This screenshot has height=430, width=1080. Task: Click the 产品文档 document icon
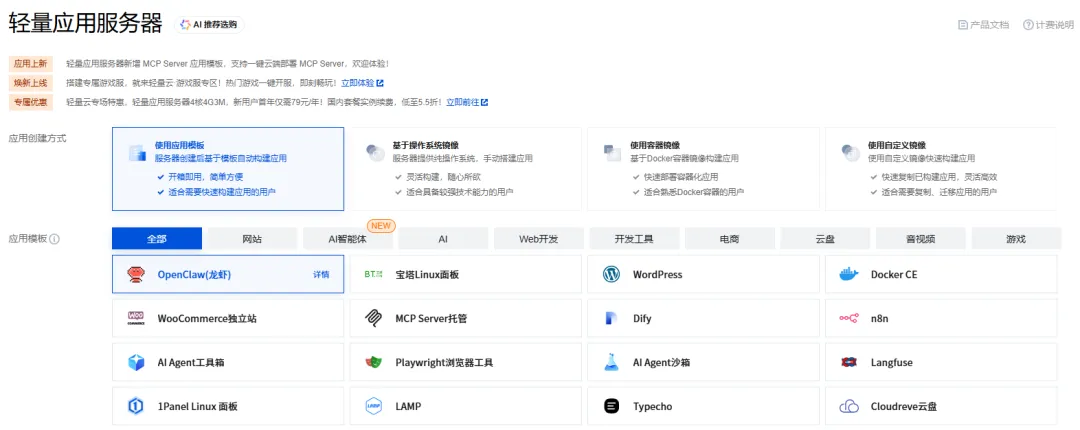click(x=963, y=25)
